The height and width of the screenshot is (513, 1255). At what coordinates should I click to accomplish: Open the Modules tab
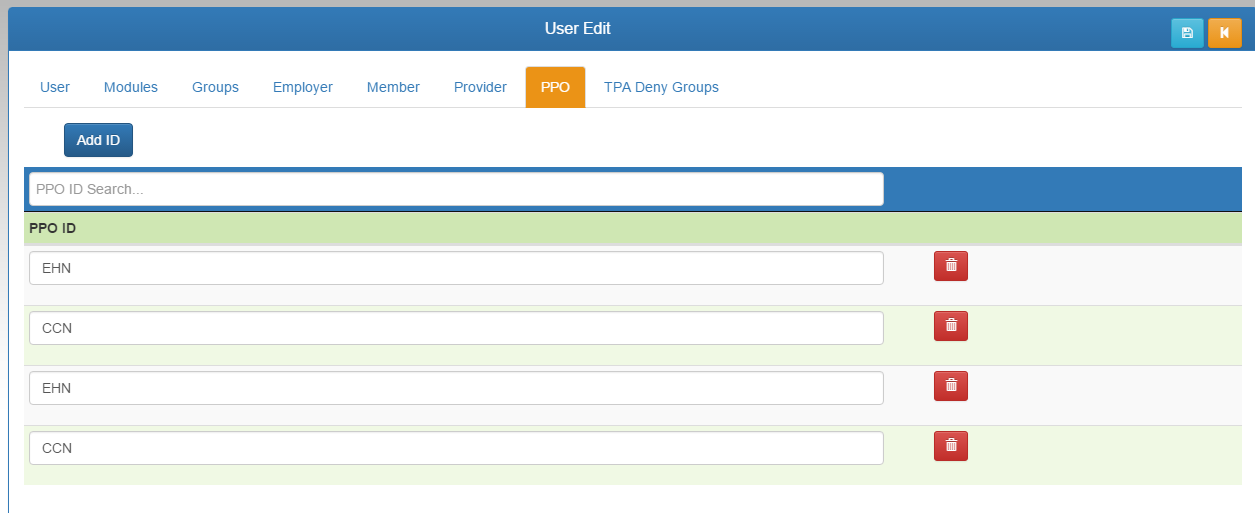click(131, 87)
